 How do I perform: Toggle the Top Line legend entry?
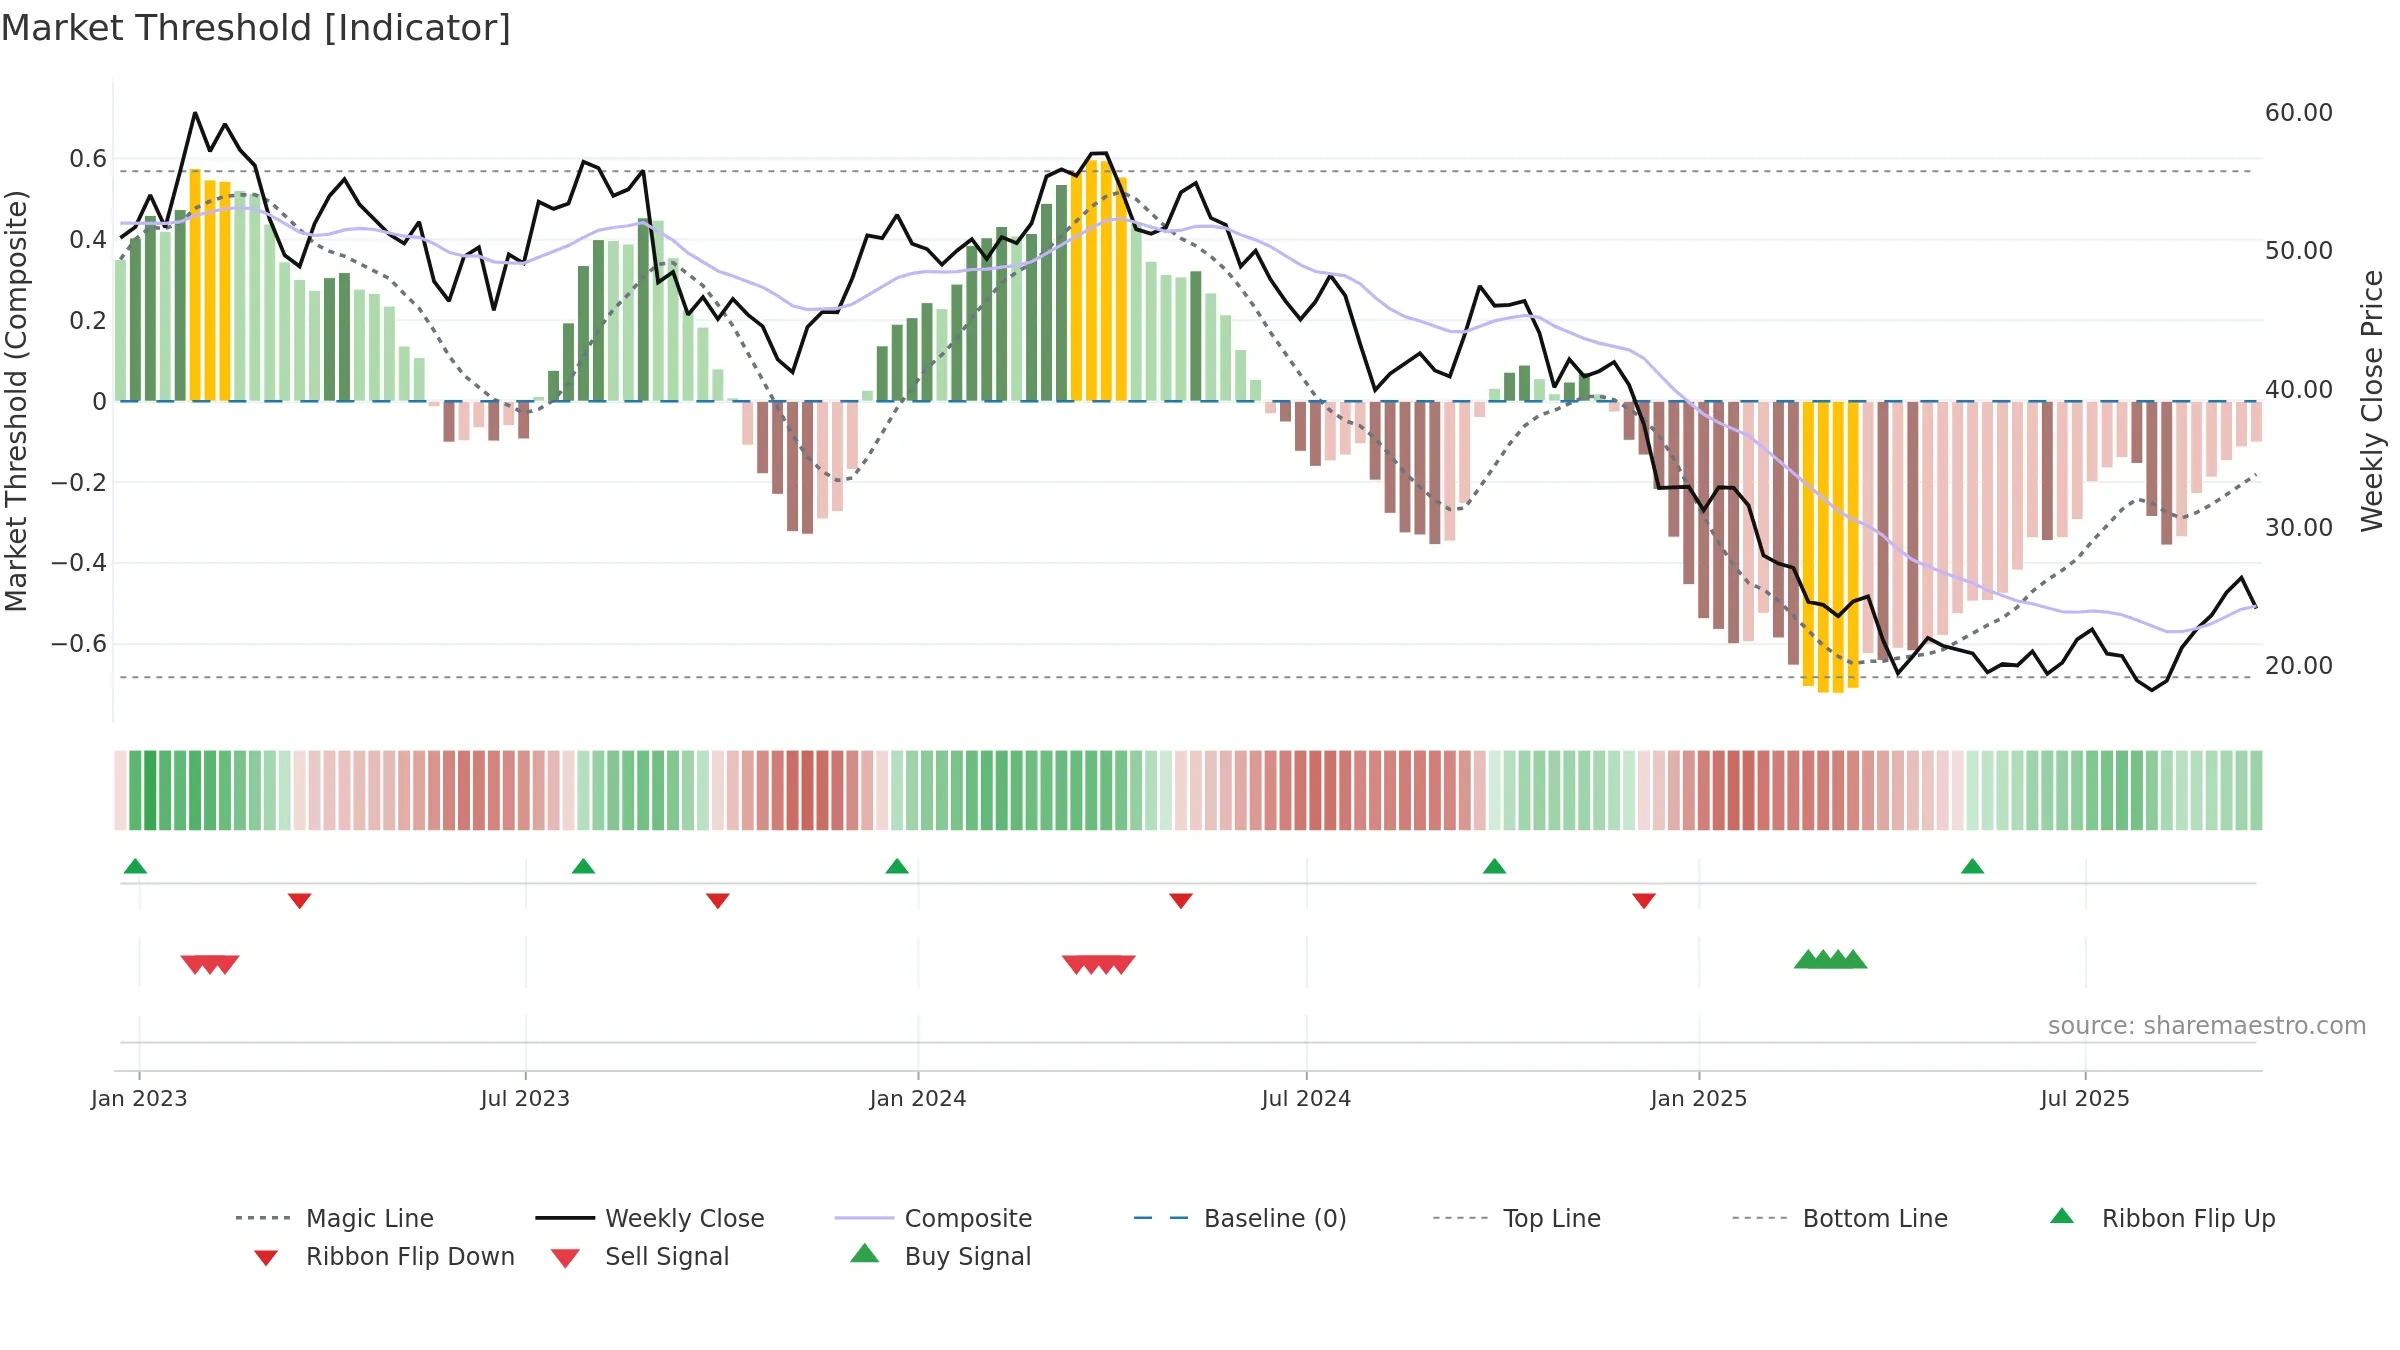pos(1517,1218)
